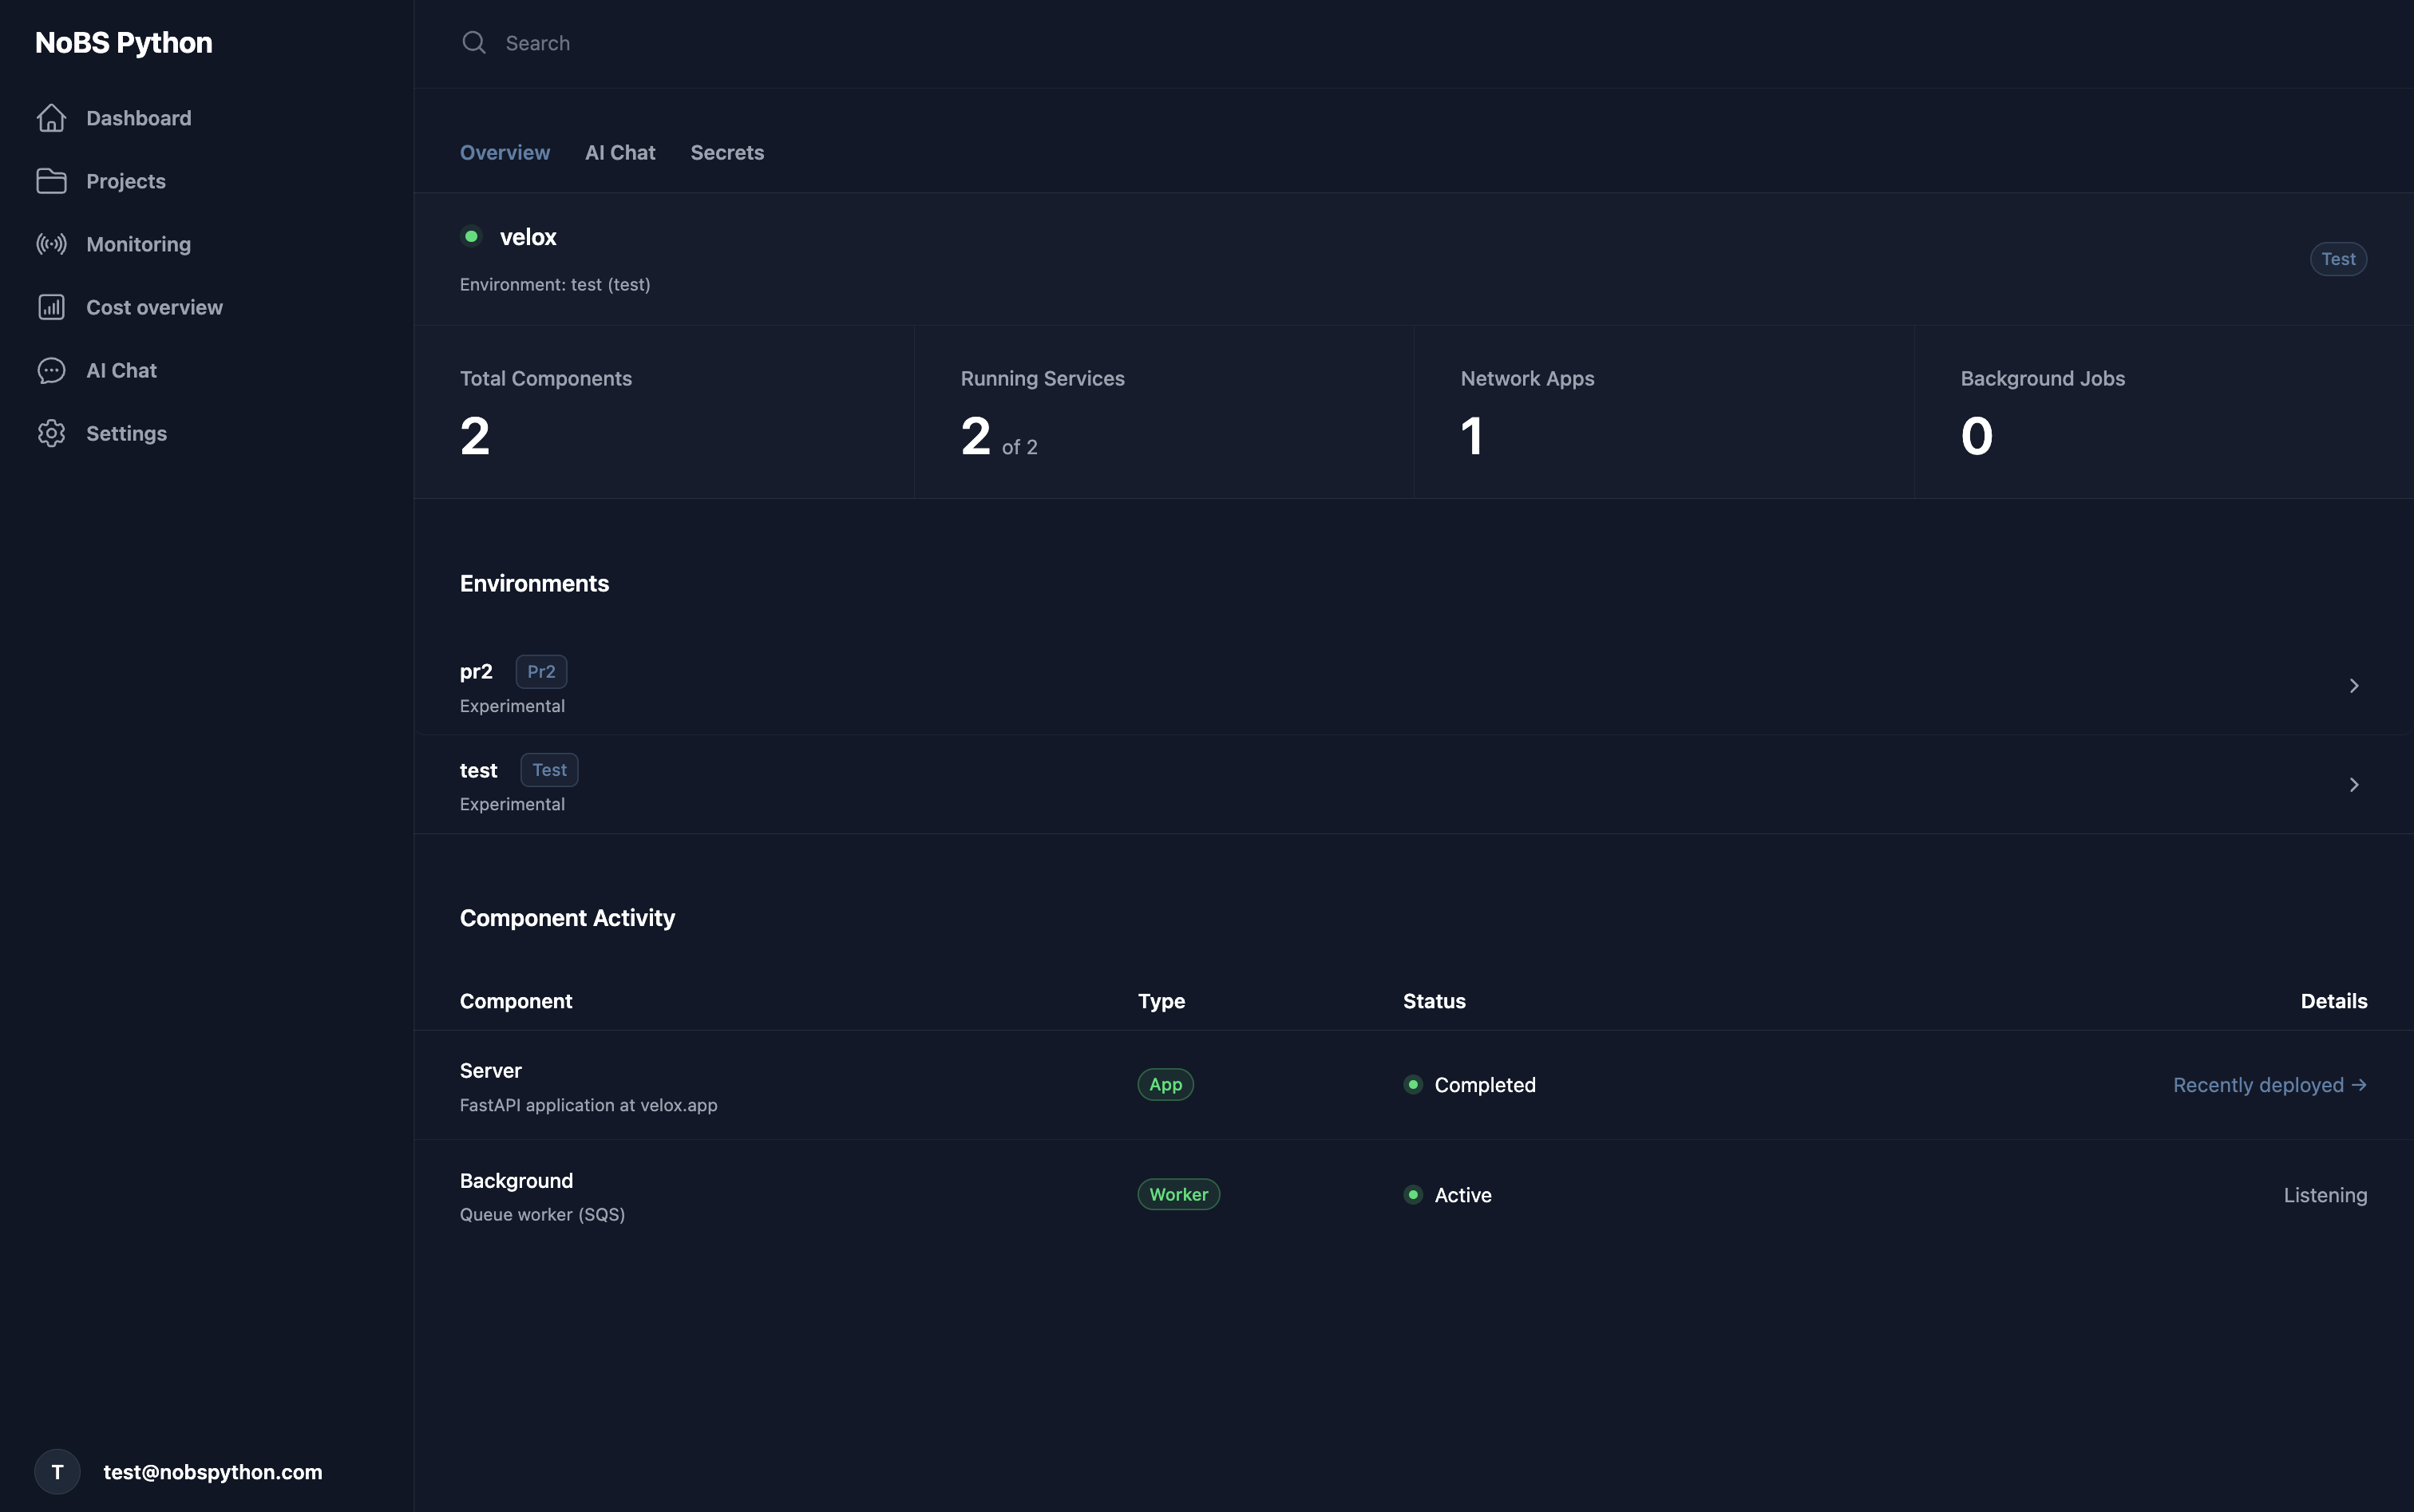Open AI Chat using the speech bubble icon

(x=51, y=369)
